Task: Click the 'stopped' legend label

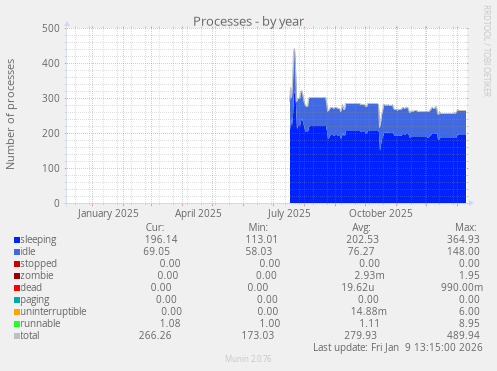Action: [39, 264]
